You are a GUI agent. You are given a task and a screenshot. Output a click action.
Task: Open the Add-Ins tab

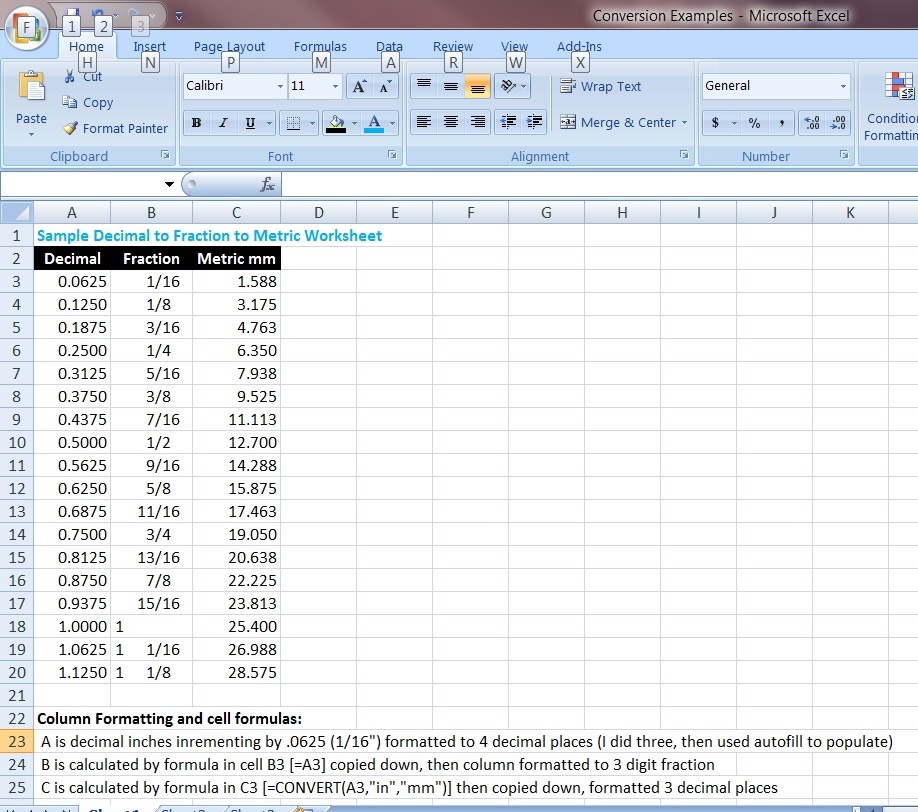click(579, 46)
